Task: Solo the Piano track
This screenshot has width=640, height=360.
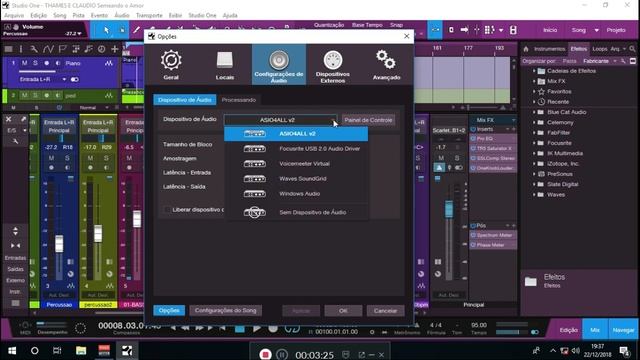Action: (x=35, y=63)
